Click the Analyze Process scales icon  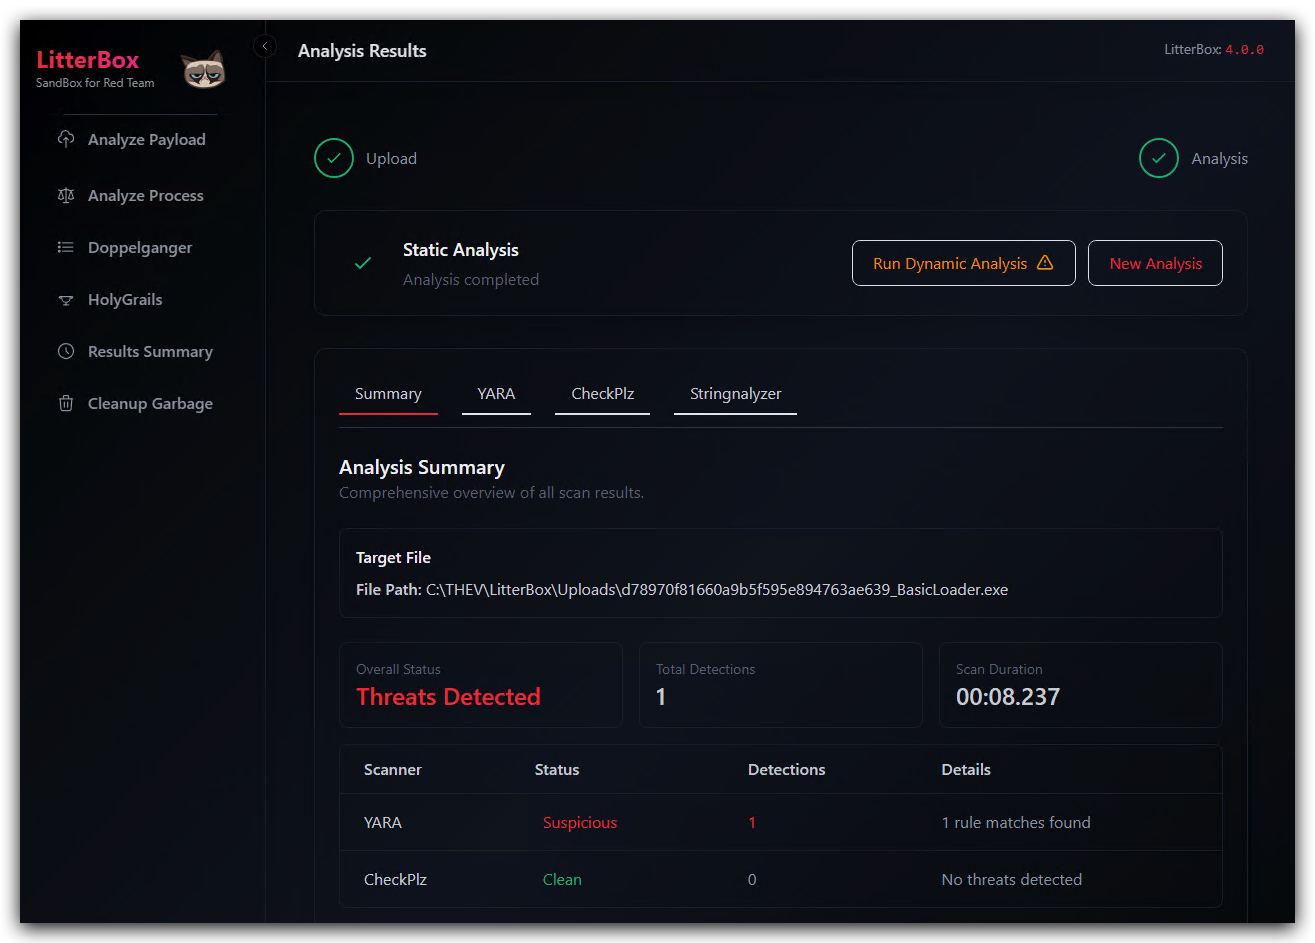pos(66,195)
